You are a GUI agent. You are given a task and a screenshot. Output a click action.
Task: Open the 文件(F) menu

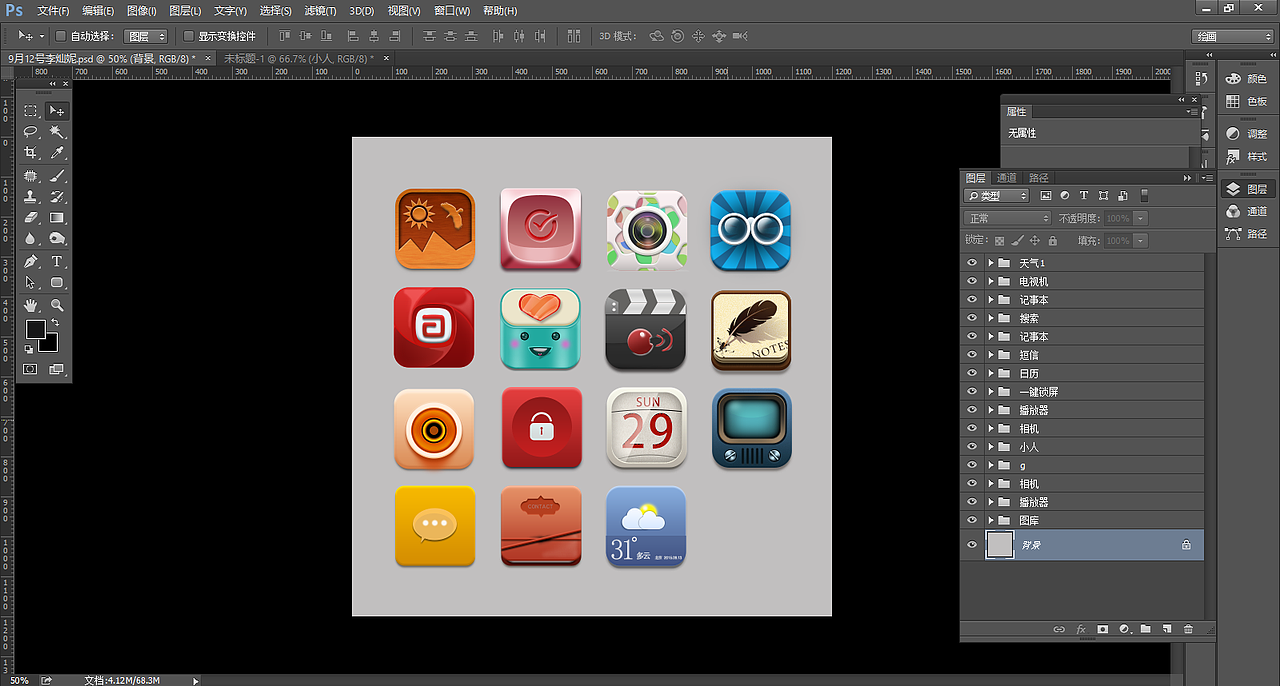click(x=53, y=11)
